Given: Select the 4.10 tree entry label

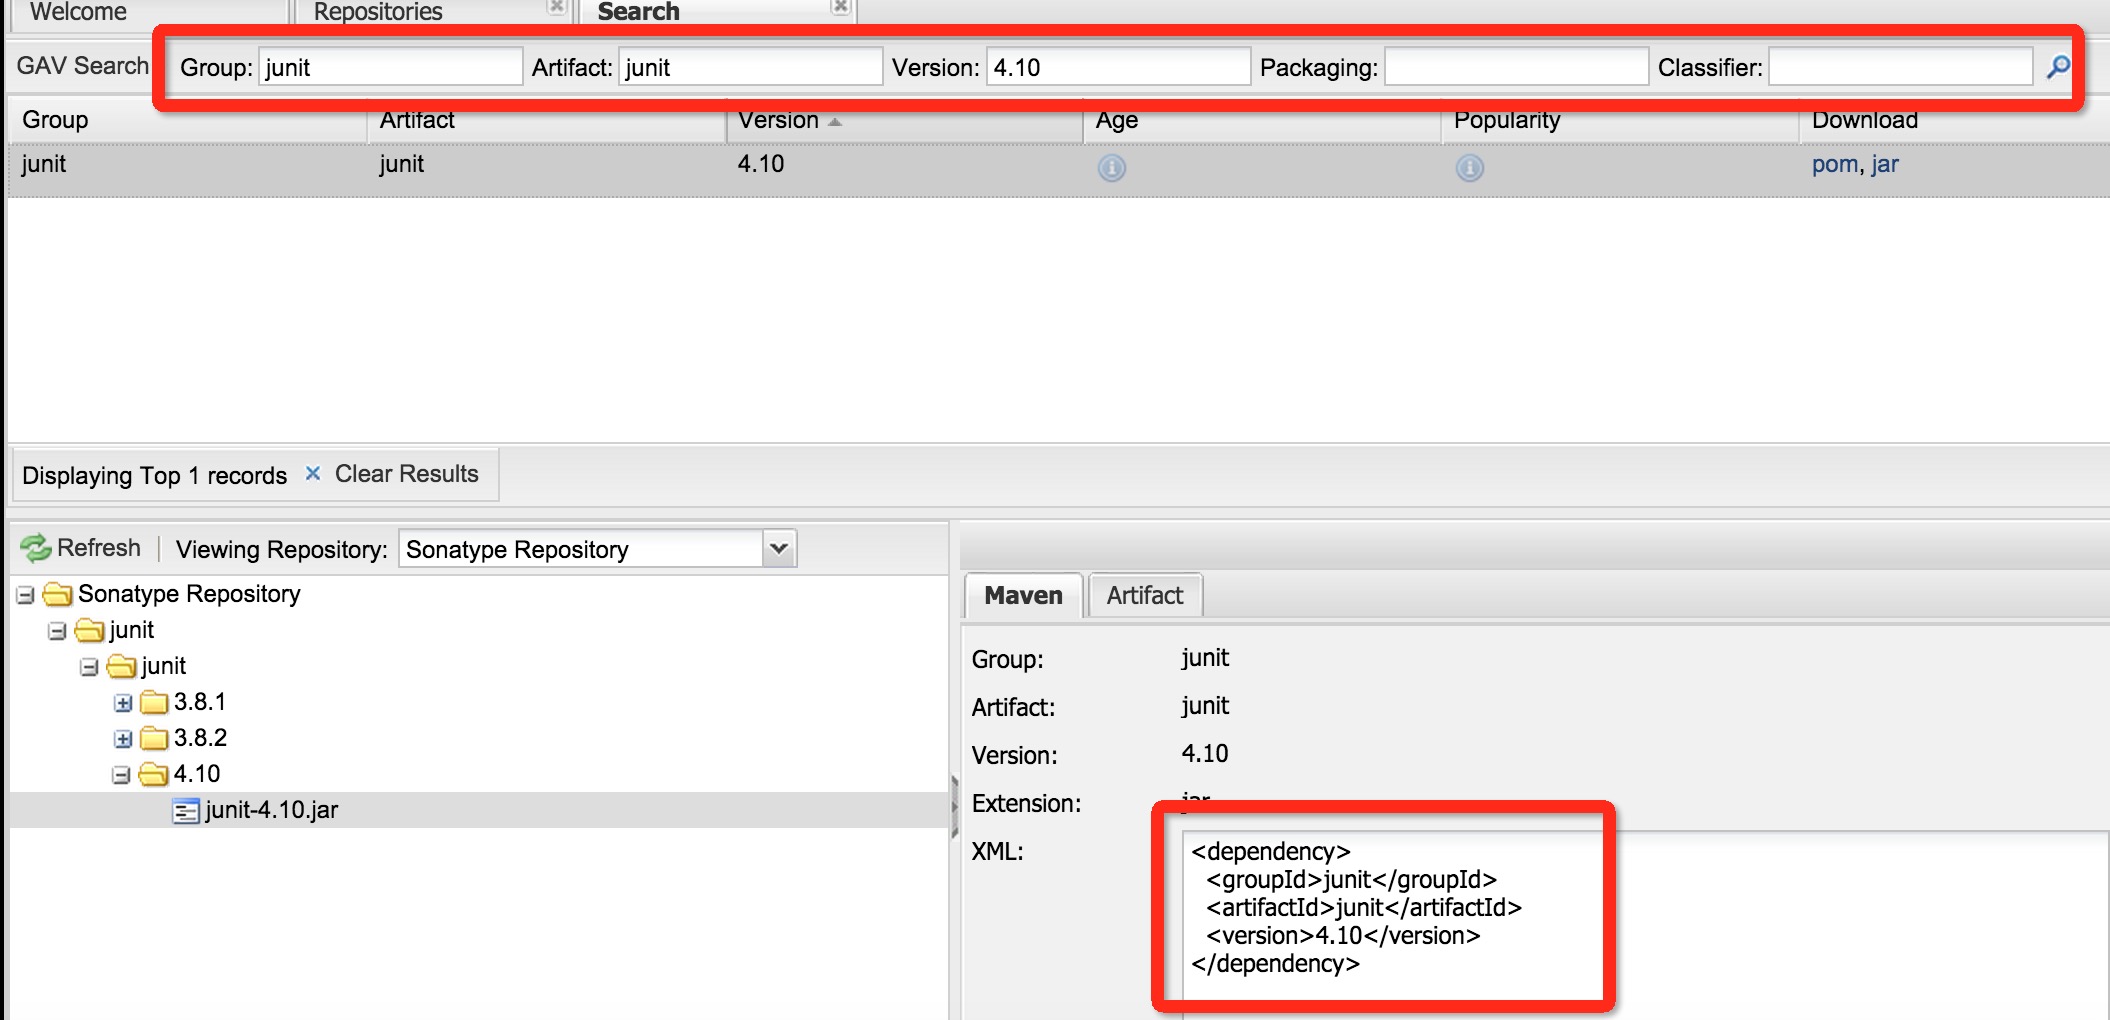Looking at the screenshot, I should 197,774.
